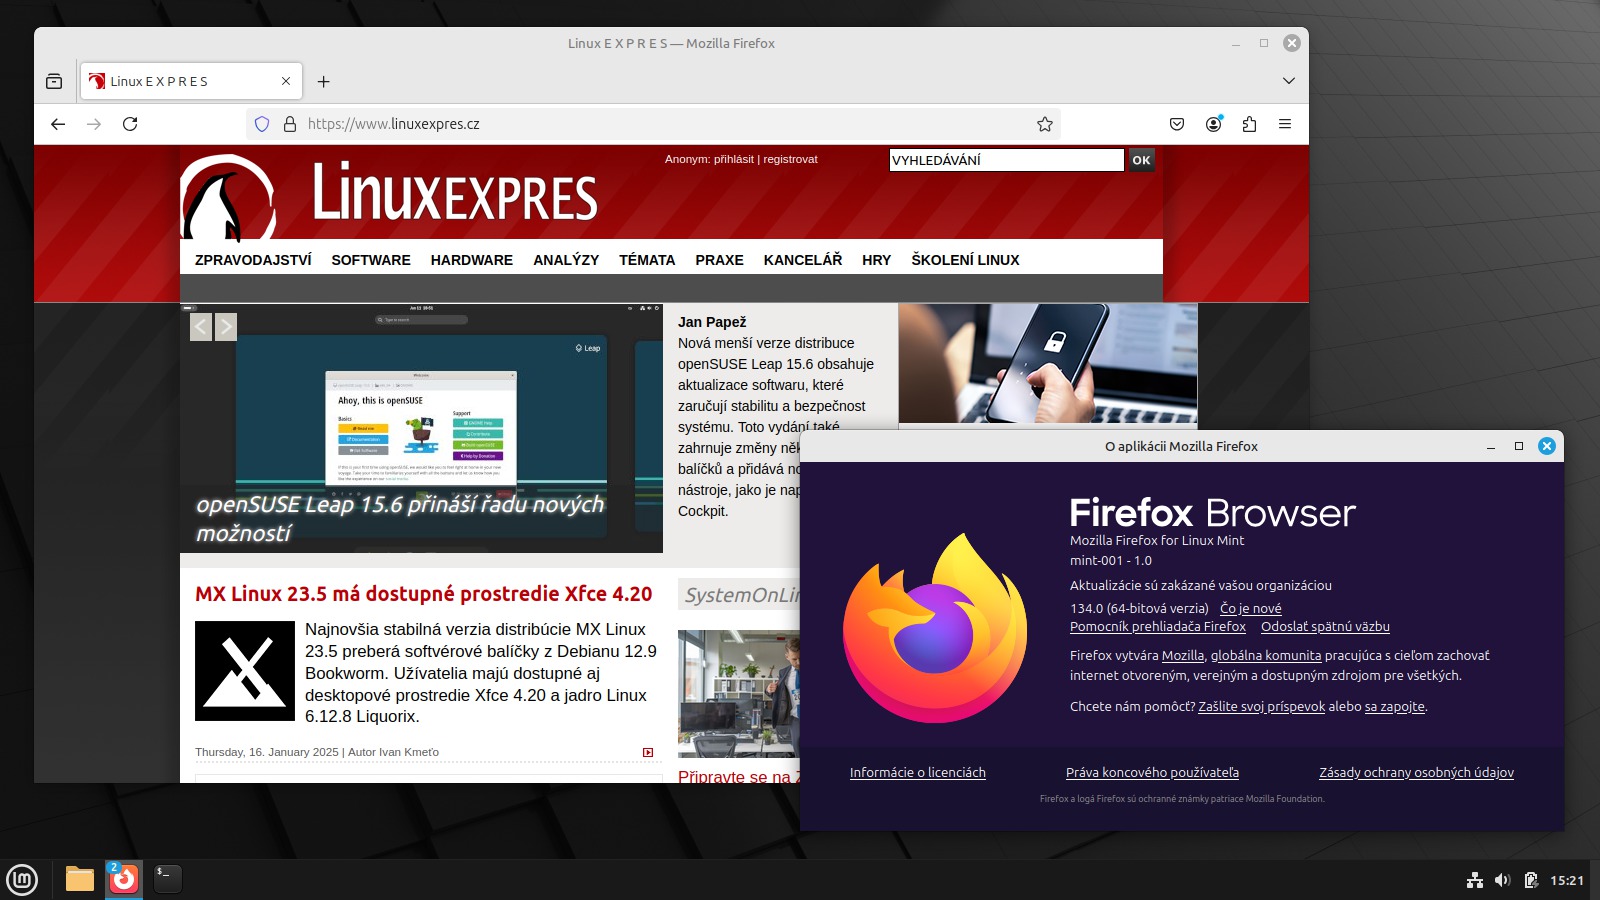
Task: Open the Linux Mint start menu
Action: (22, 880)
